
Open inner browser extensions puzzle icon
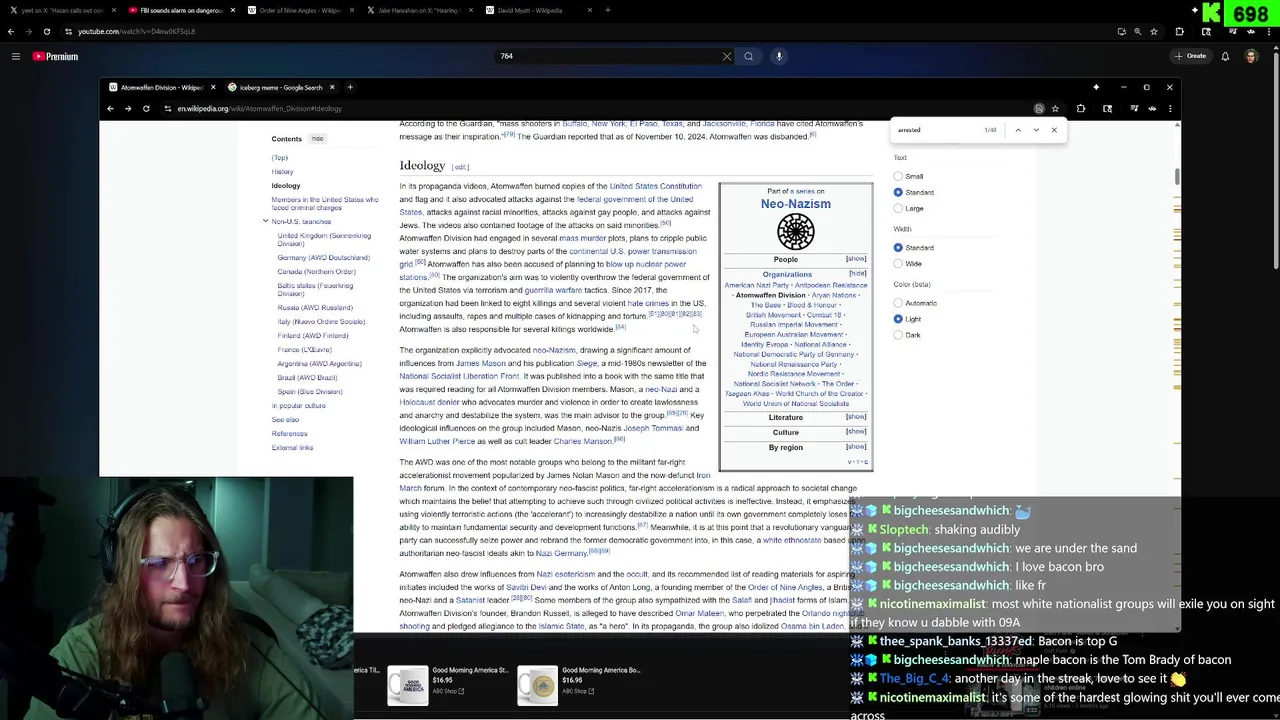1081,108
